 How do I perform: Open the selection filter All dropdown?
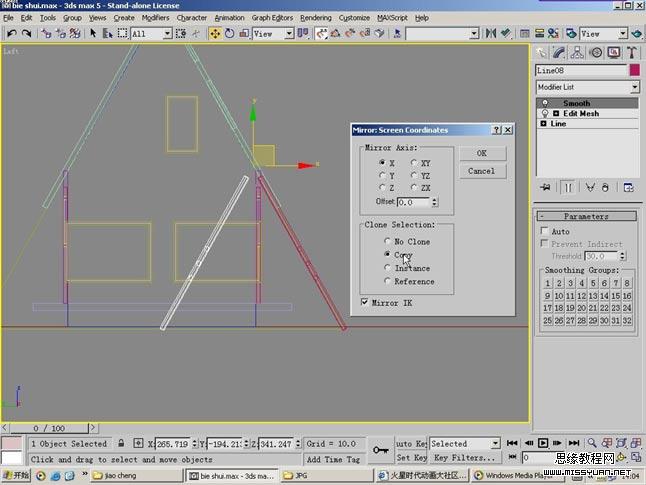click(167, 34)
